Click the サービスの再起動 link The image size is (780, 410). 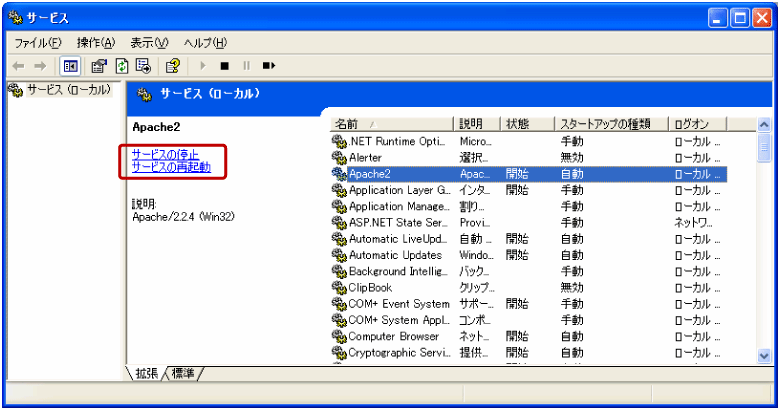tap(171, 167)
